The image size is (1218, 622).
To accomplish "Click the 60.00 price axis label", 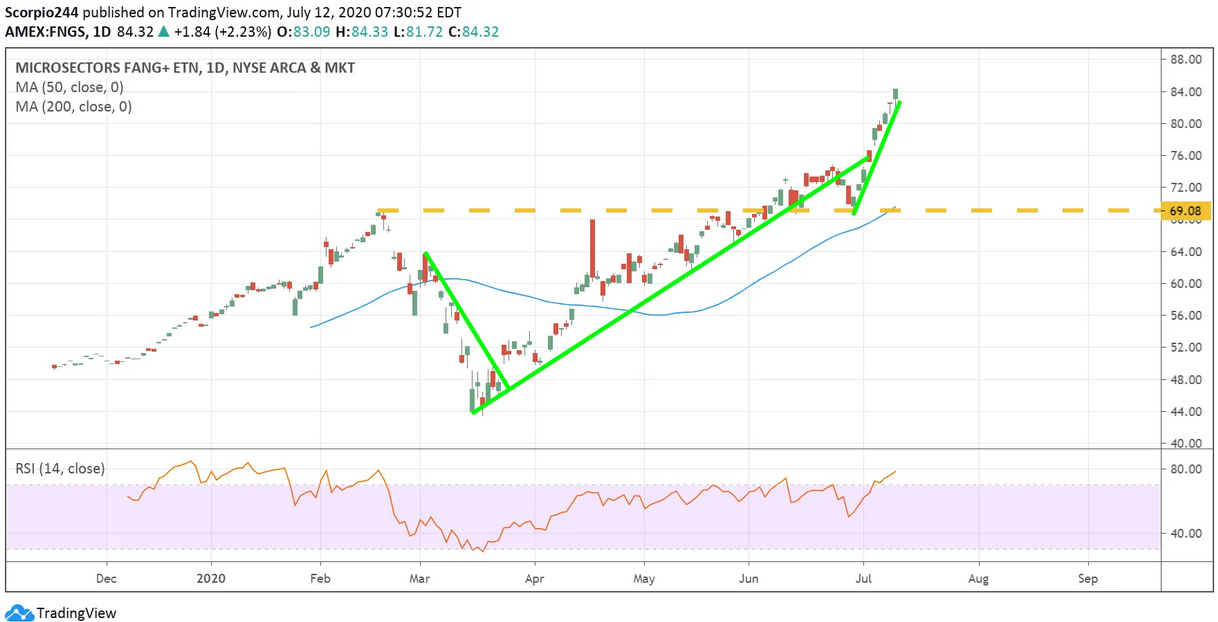I will pyautogui.click(x=1186, y=284).
